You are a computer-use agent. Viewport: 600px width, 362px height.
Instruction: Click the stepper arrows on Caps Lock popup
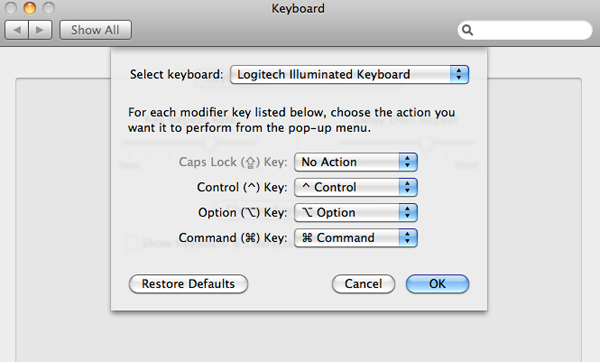coord(408,162)
